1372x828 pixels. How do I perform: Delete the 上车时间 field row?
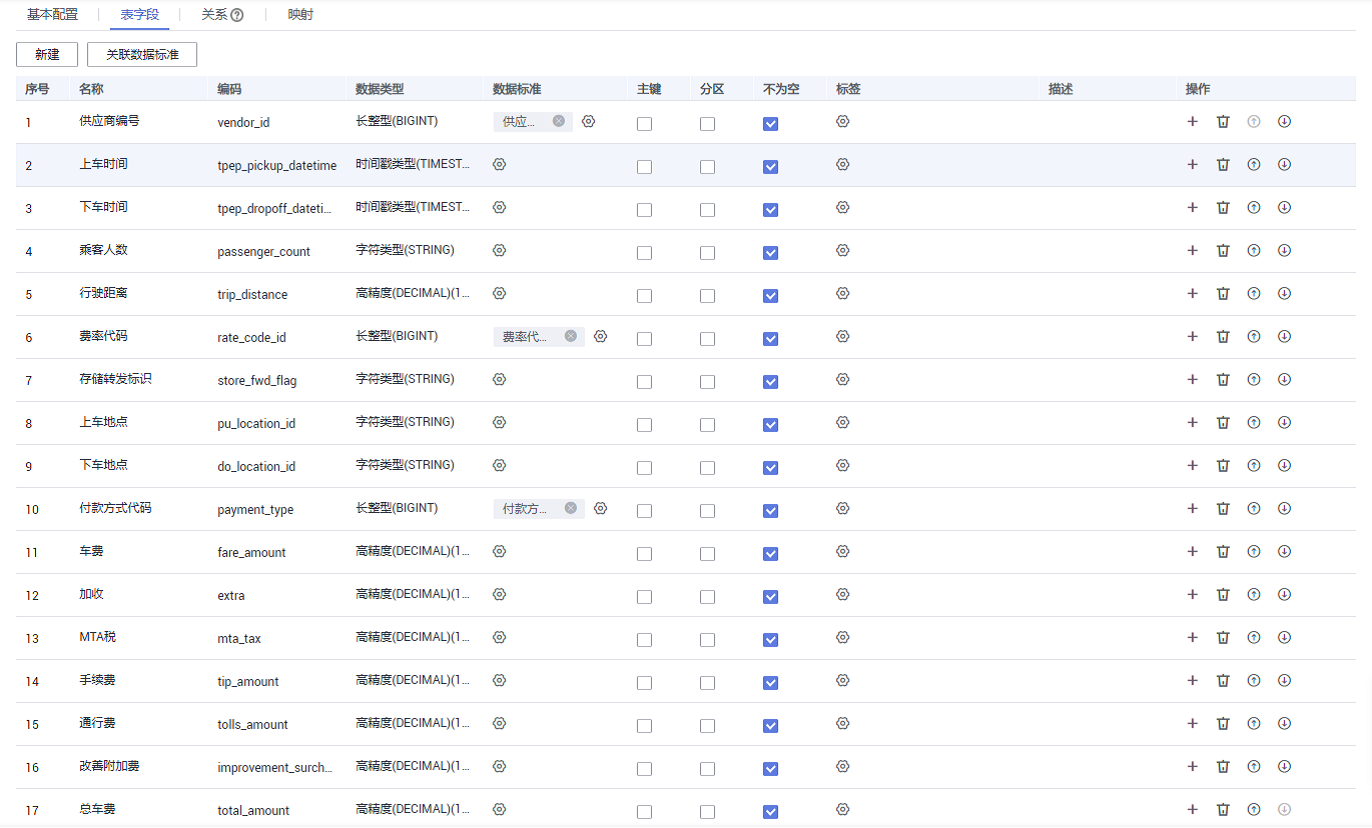pos(1223,165)
